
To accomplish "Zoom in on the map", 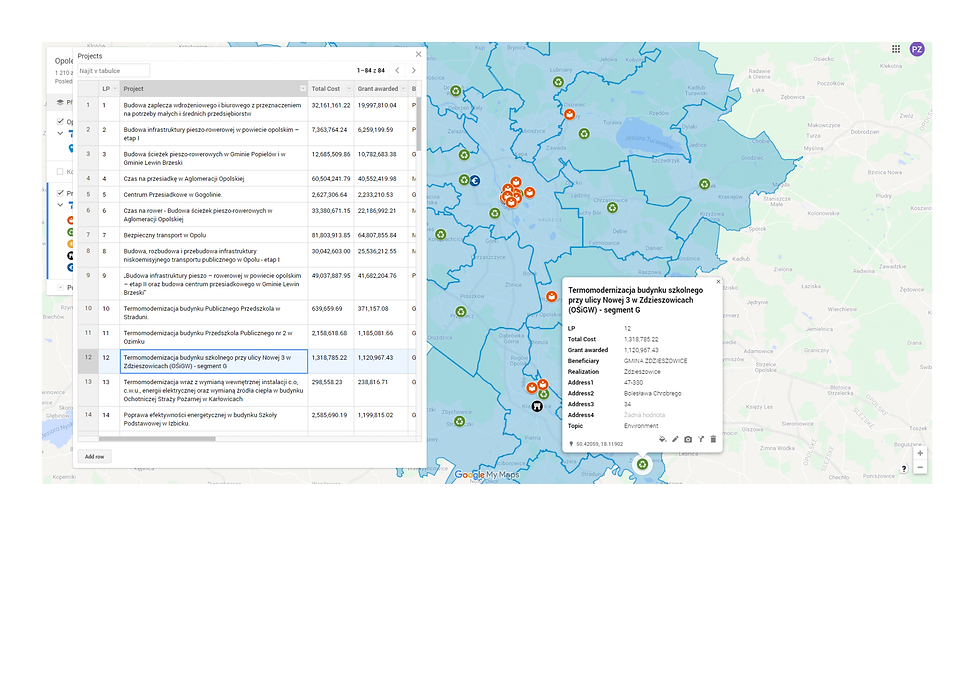I will click(x=920, y=453).
